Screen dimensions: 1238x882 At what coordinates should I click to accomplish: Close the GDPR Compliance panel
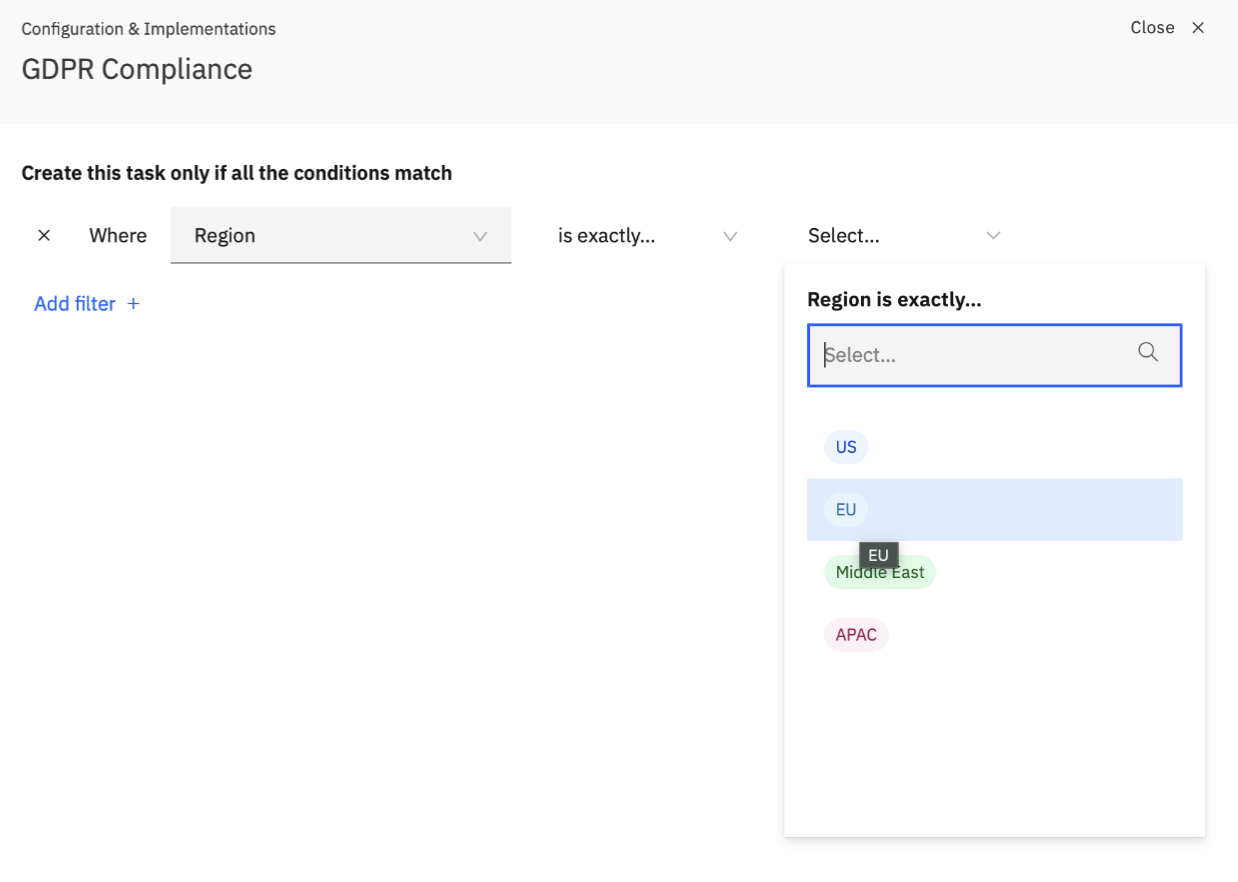[1167, 28]
